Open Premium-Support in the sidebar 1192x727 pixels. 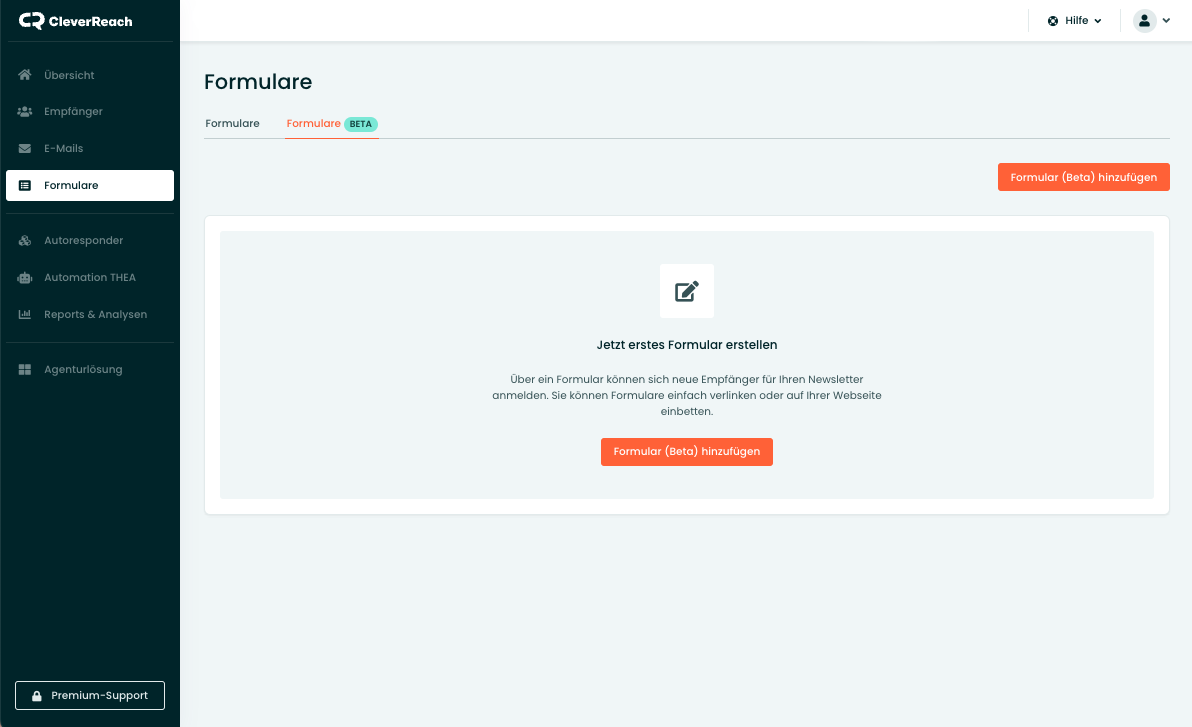click(x=90, y=695)
